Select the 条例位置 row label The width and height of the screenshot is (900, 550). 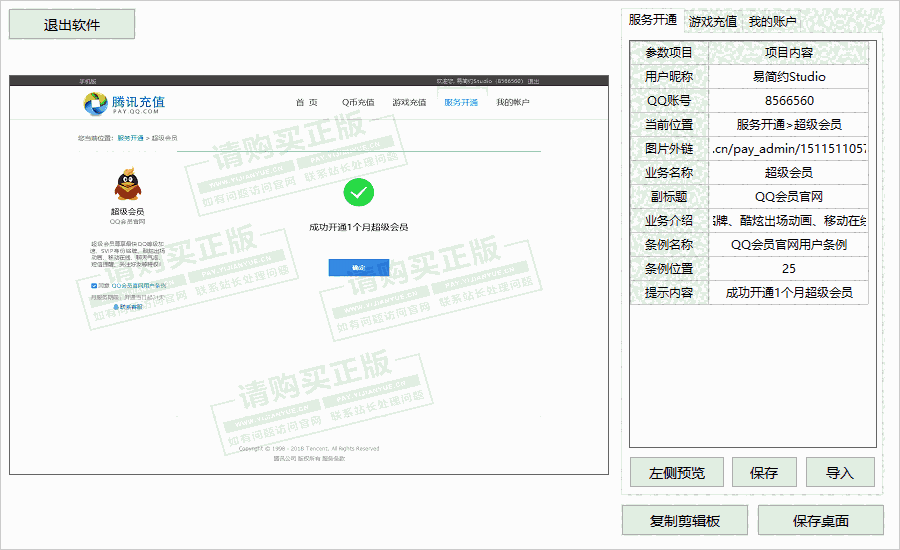point(669,269)
